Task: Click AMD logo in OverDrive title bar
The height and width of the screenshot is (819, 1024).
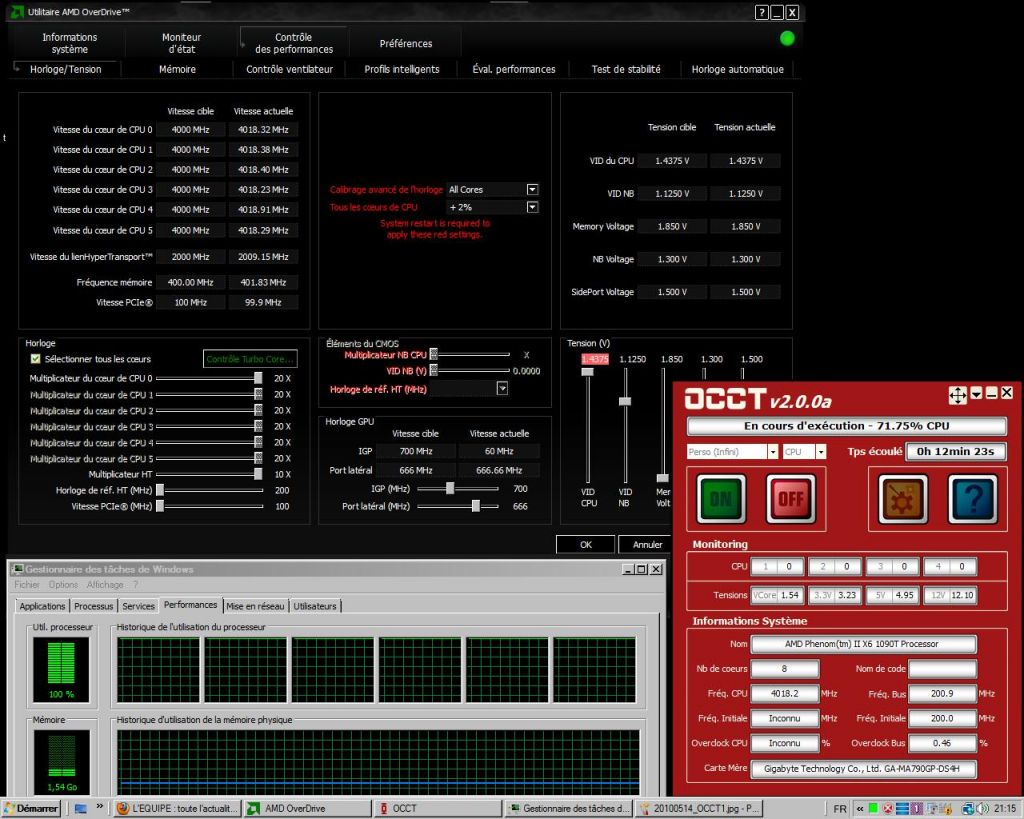Action: (x=17, y=12)
